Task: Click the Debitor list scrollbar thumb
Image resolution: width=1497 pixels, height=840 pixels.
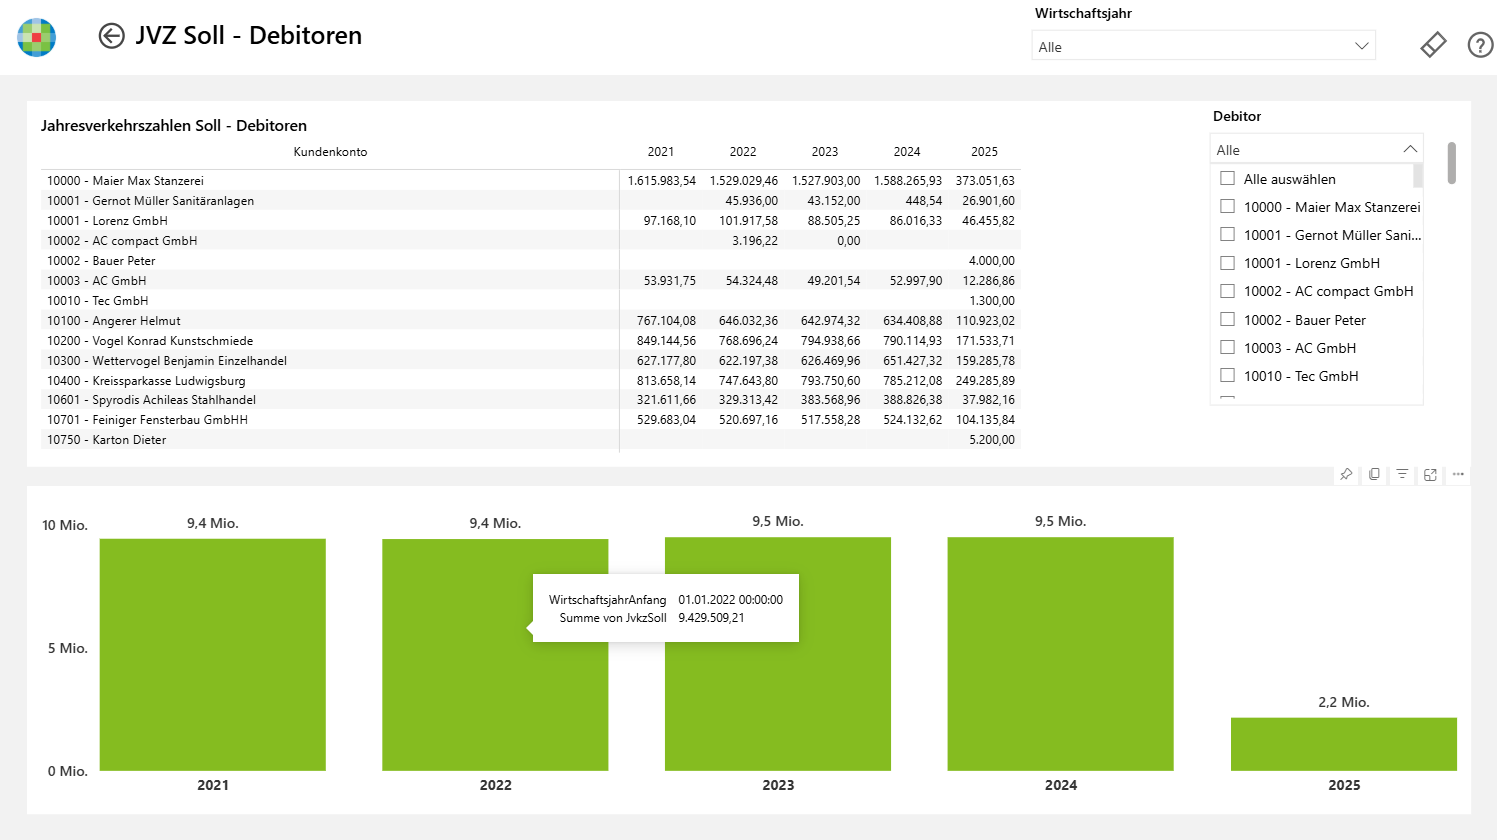Action: click(x=1417, y=176)
